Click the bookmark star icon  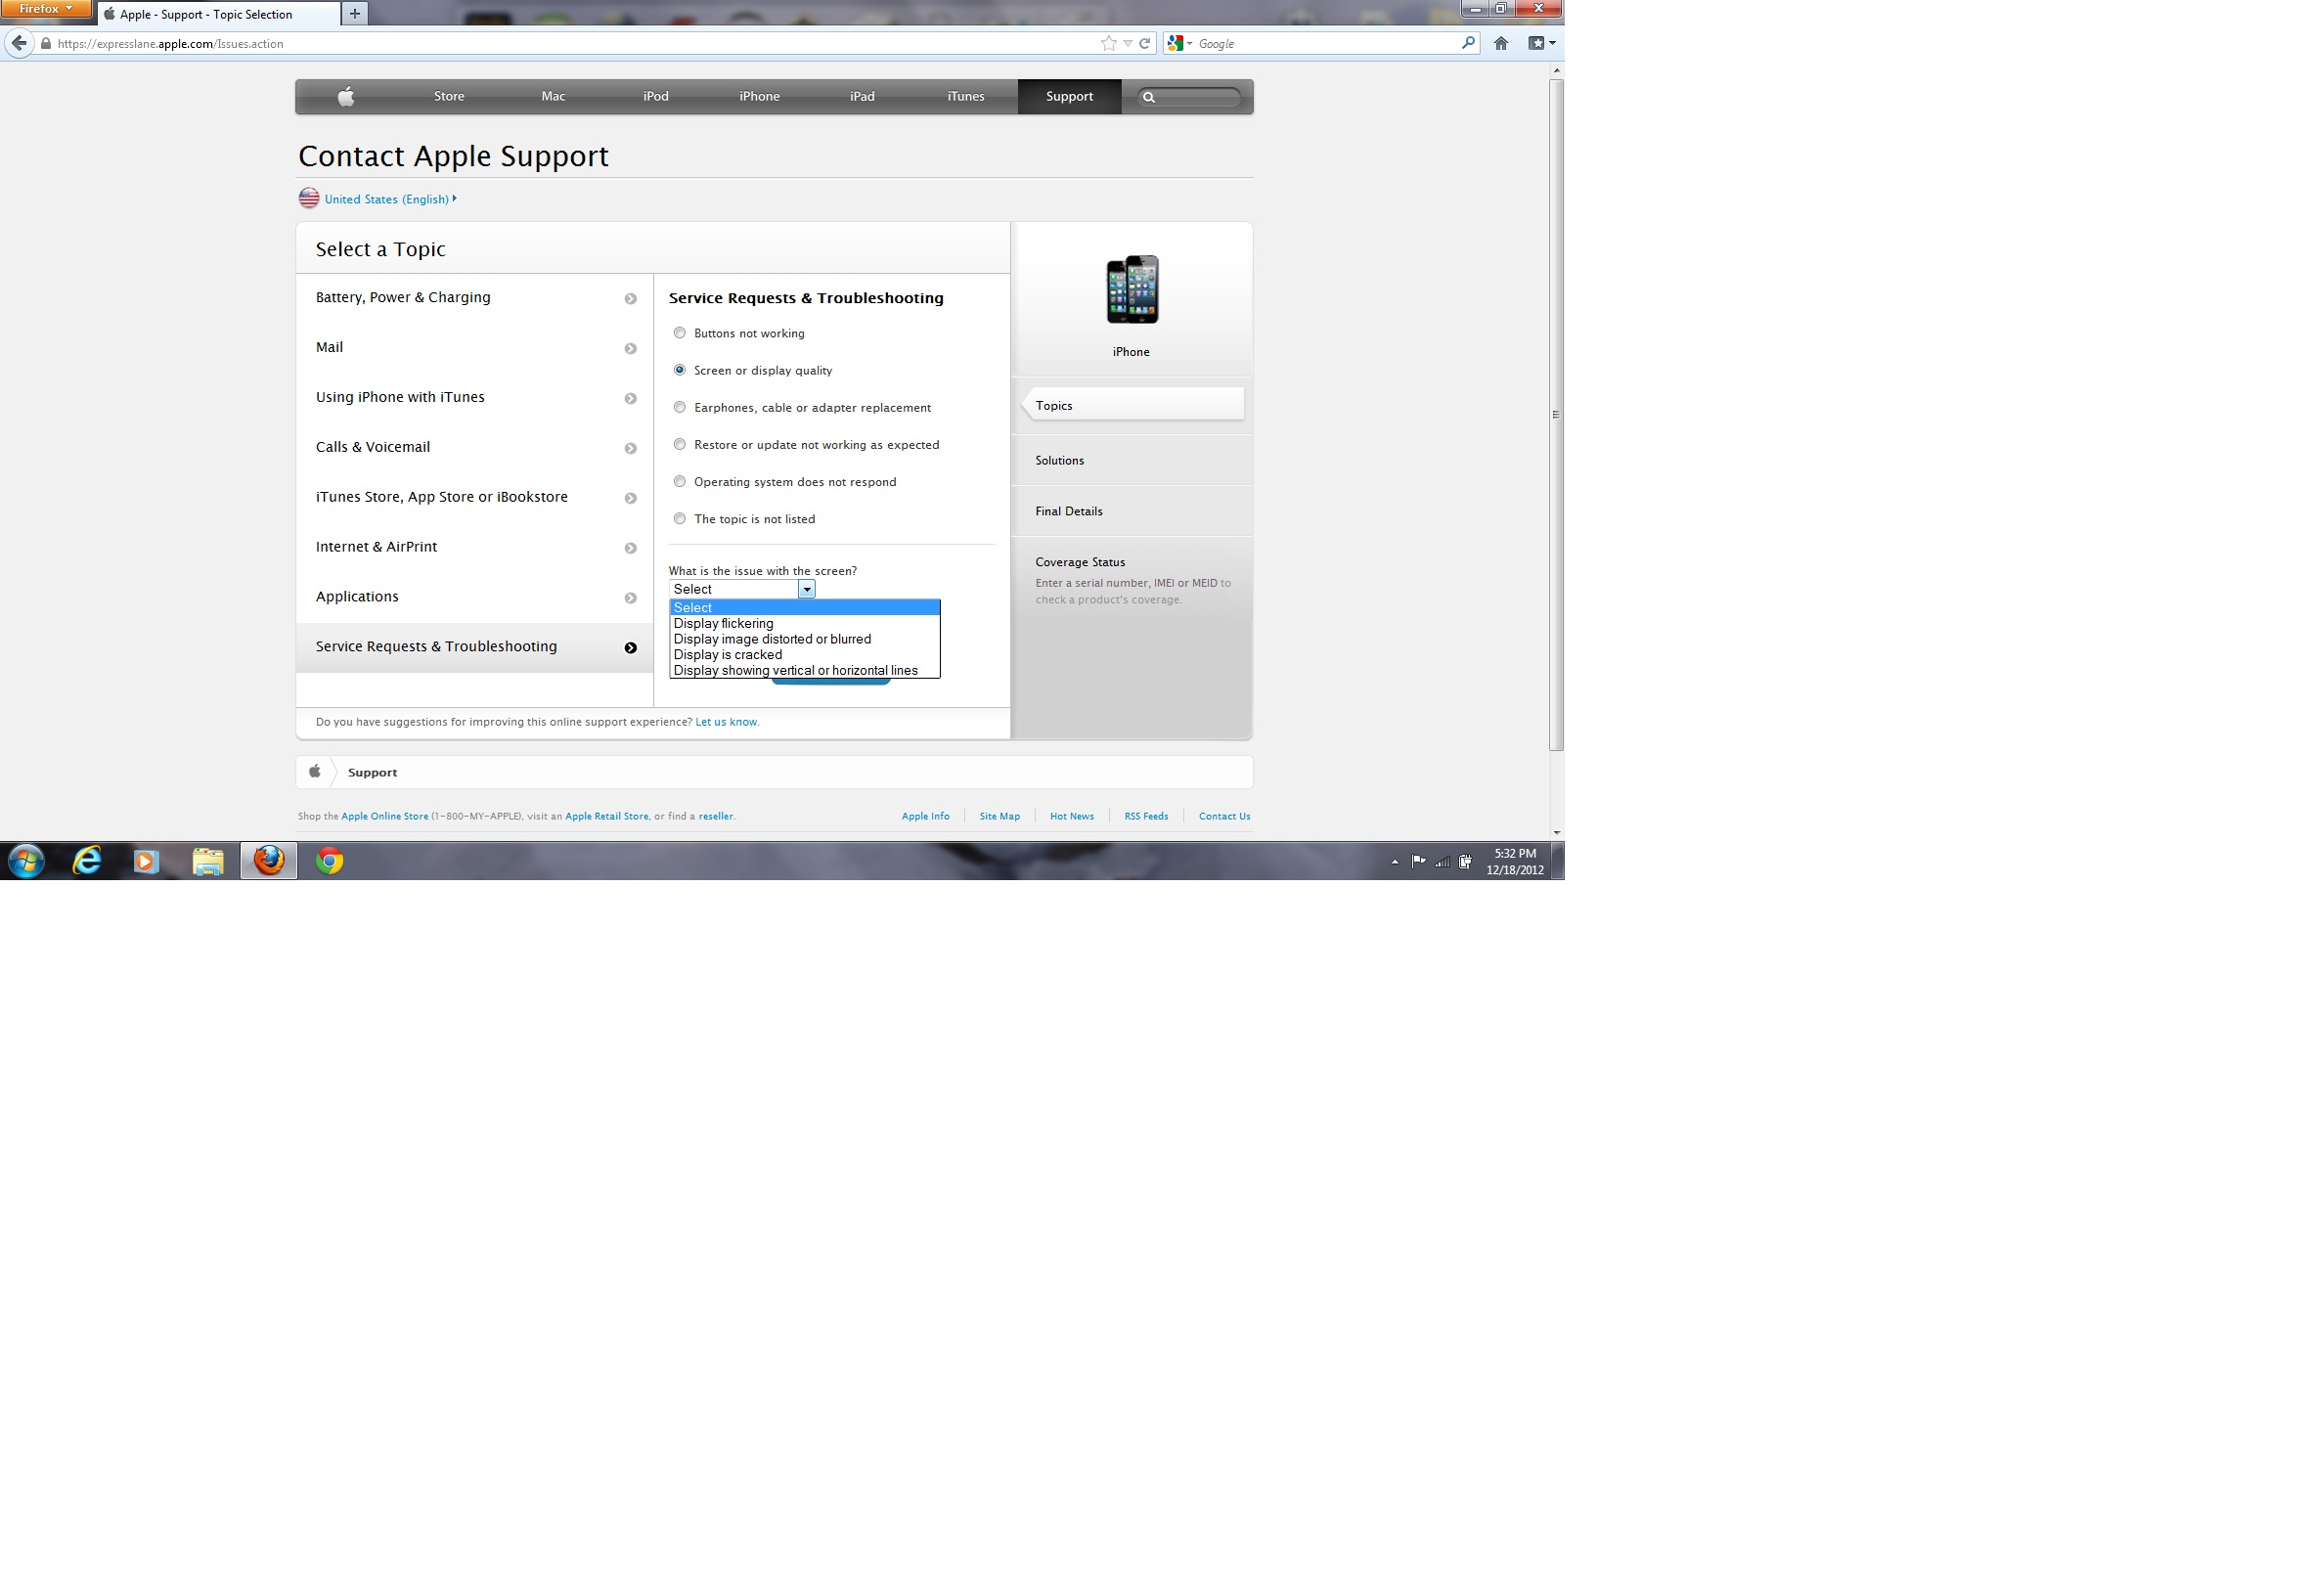[x=1108, y=43]
